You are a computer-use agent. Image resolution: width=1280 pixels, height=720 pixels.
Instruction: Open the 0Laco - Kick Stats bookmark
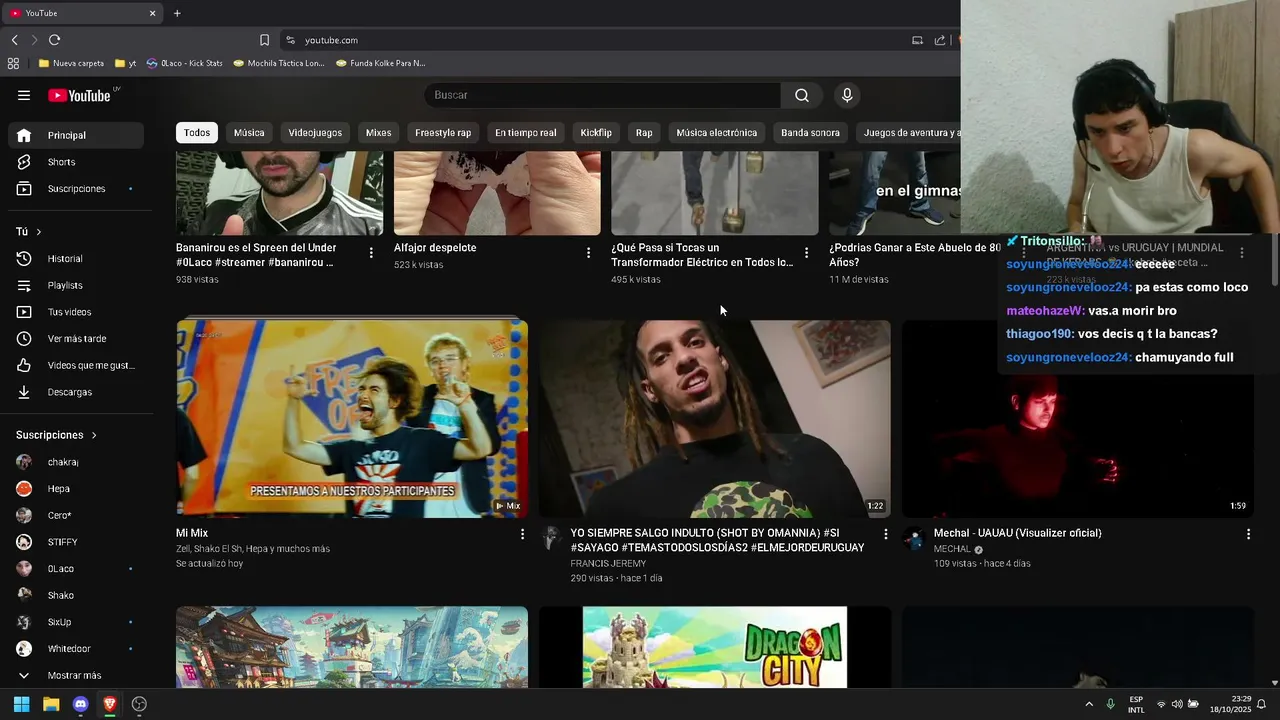(185, 63)
